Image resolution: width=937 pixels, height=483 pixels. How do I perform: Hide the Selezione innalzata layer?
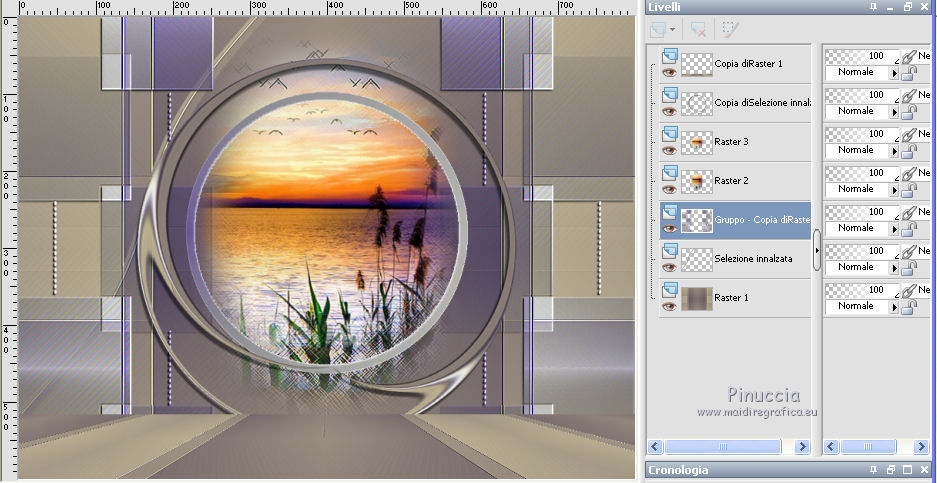click(669, 267)
